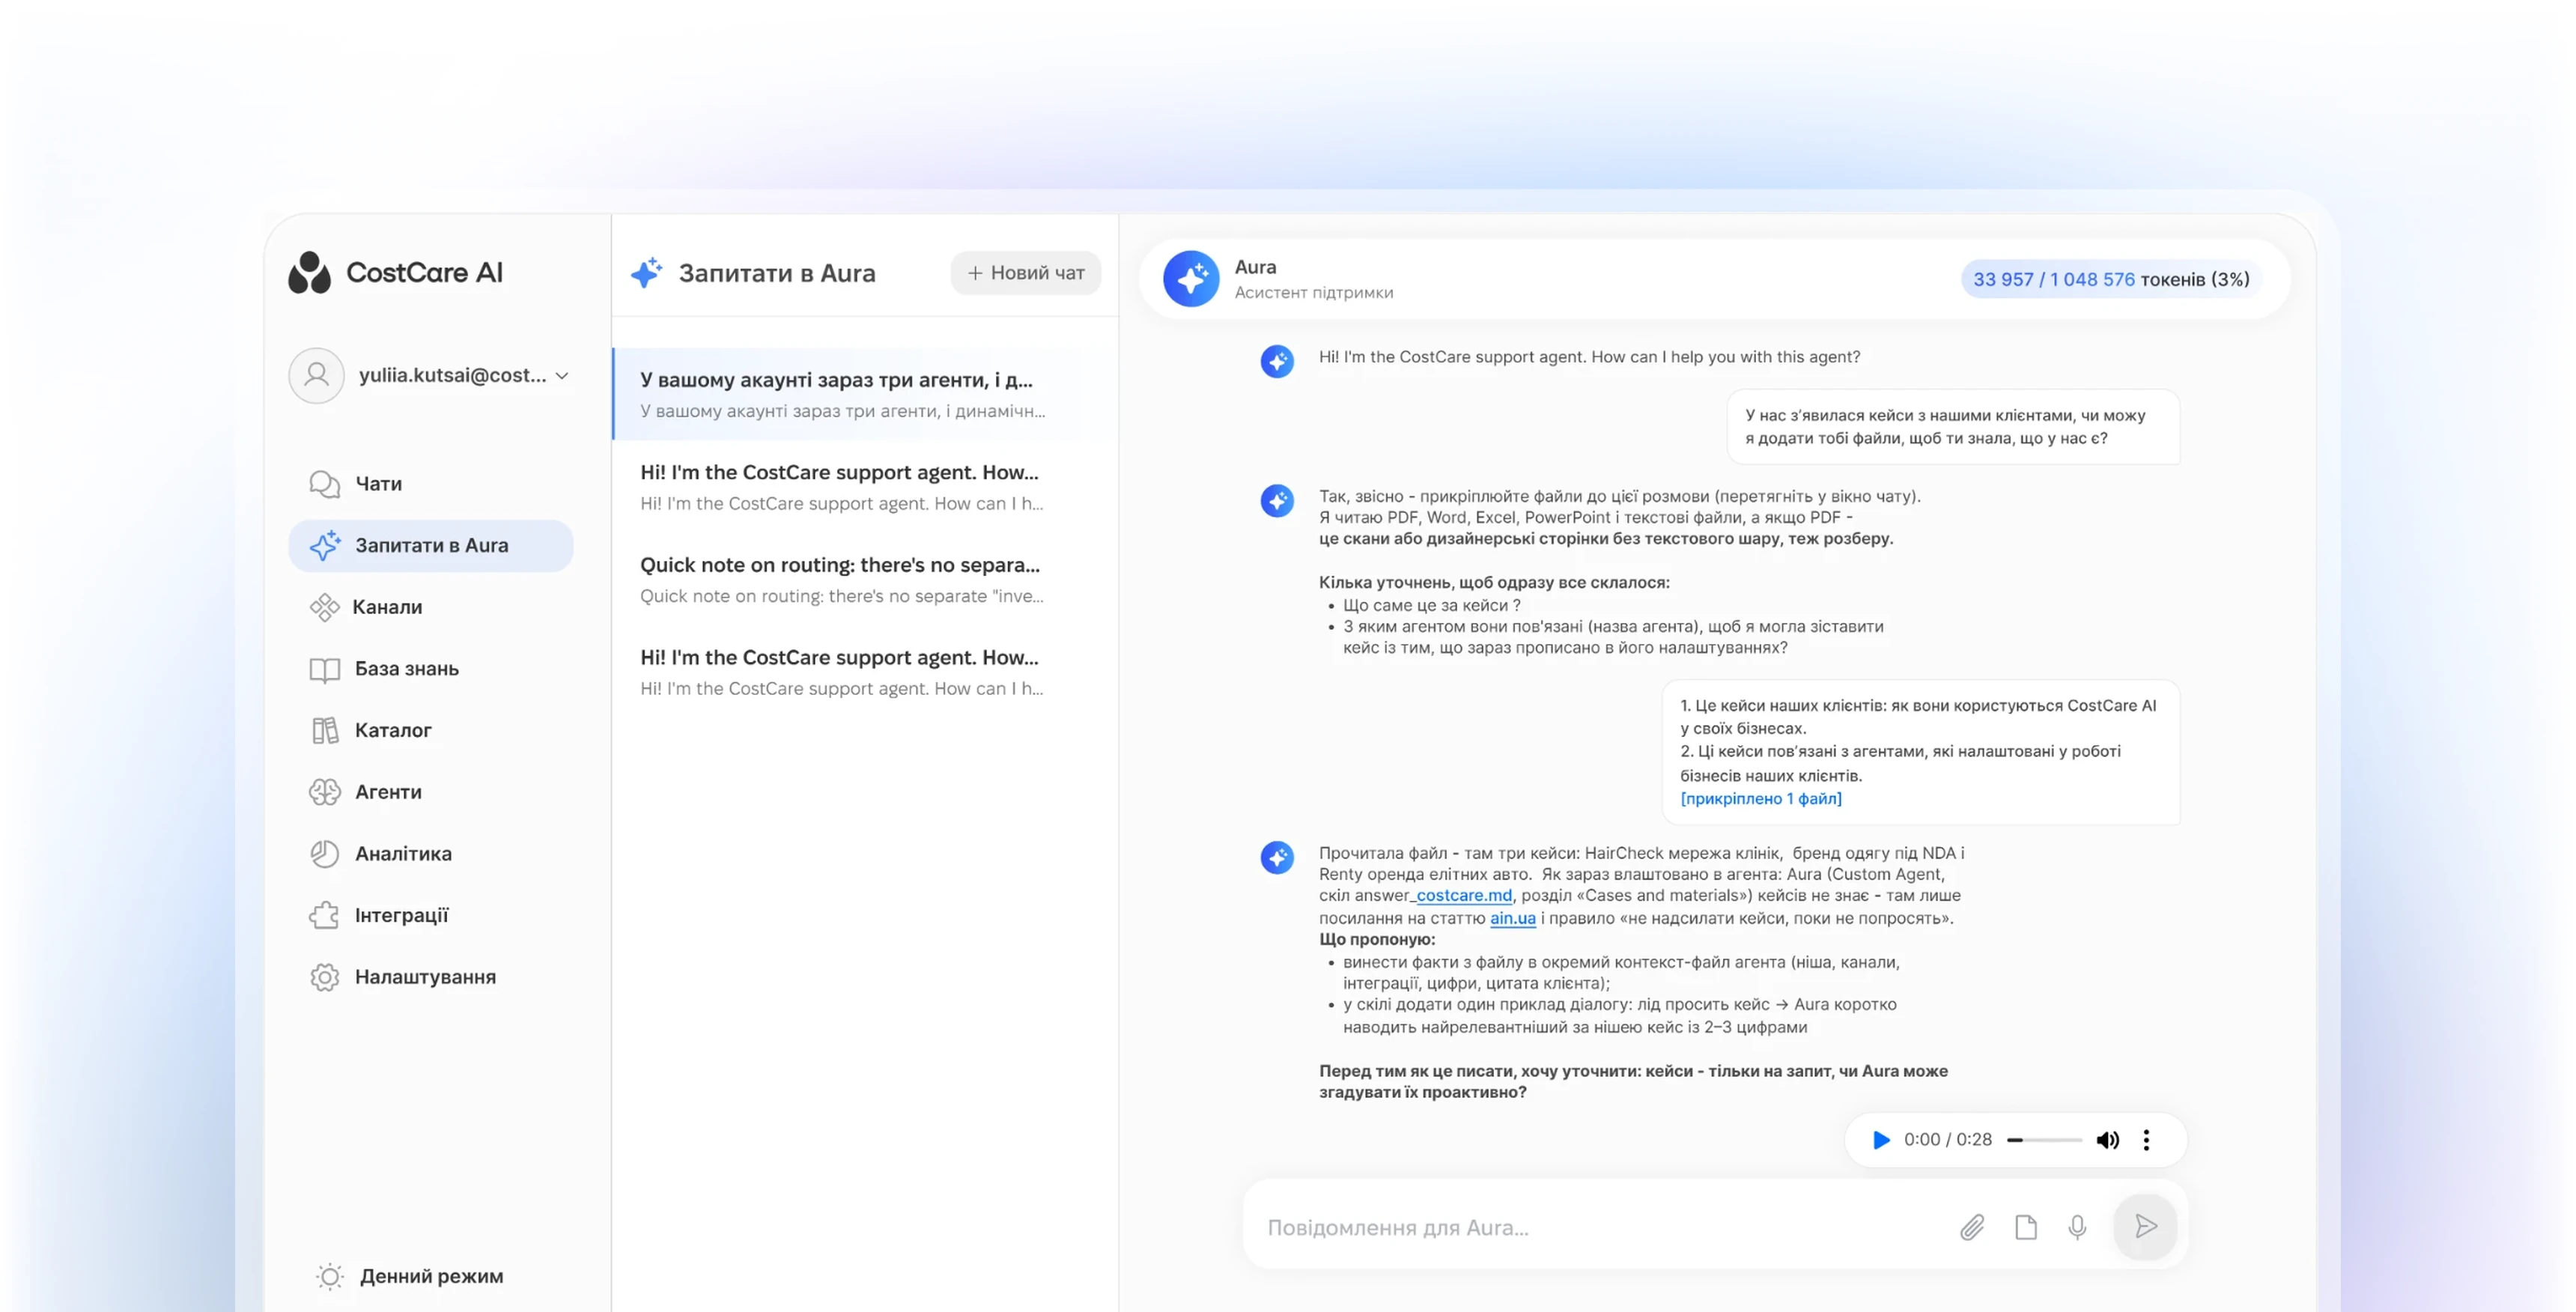Screen dimensions: 2576x1312
Task: Click the Інтеграції puzzle icon
Action: tap(324, 915)
